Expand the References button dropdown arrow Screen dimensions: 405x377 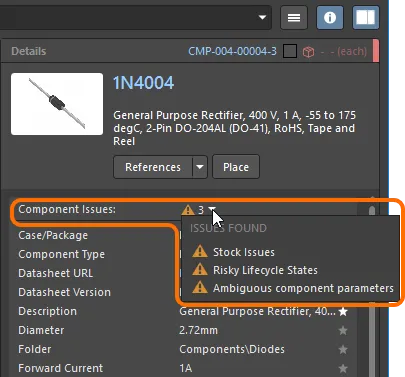[x=200, y=167]
